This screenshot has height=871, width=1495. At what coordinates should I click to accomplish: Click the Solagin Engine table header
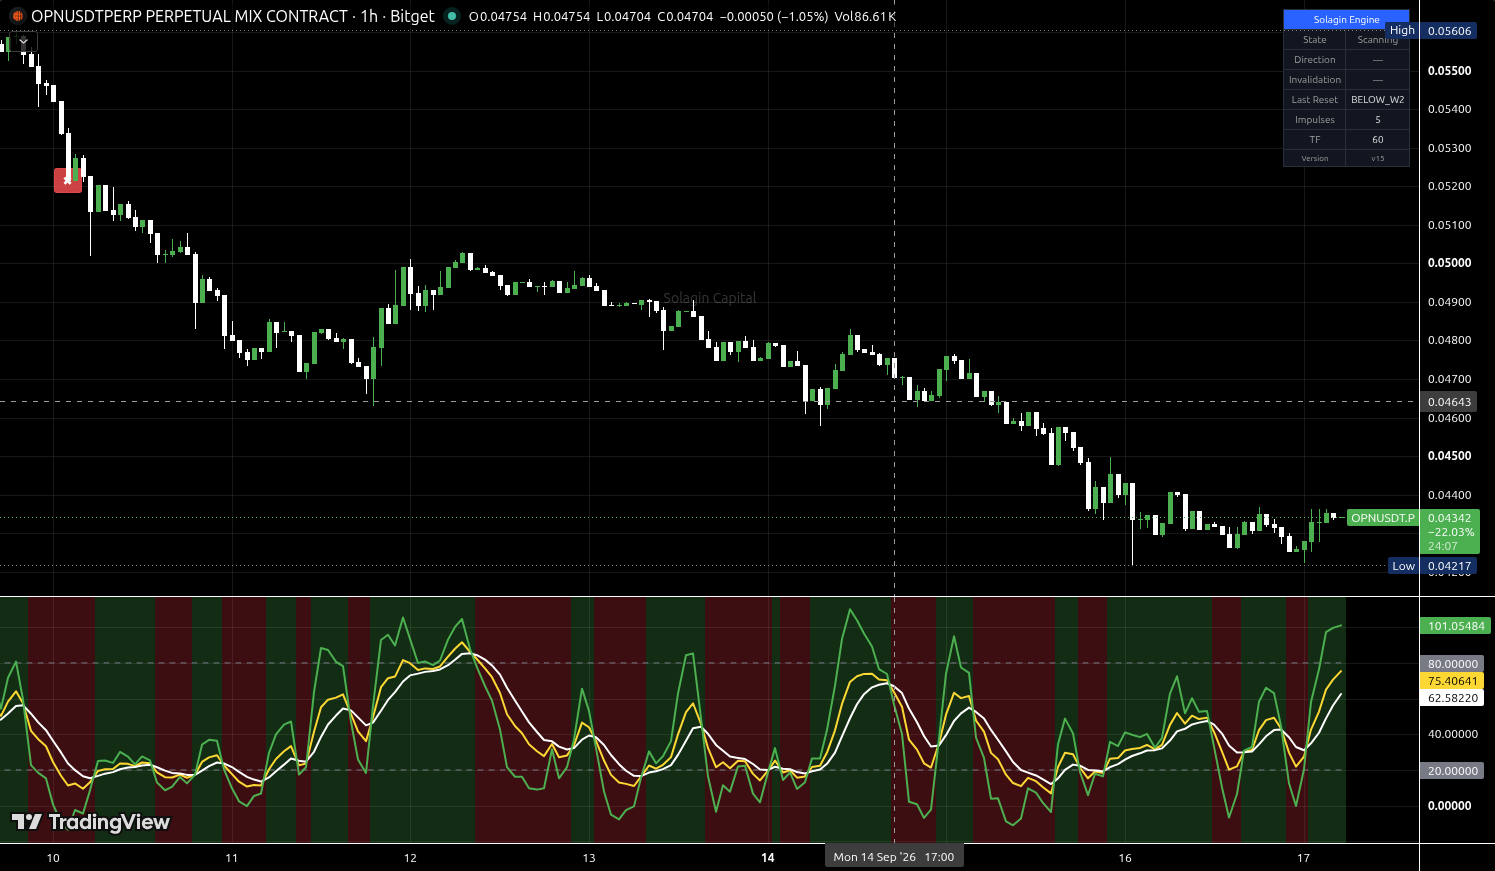tap(1346, 20)
